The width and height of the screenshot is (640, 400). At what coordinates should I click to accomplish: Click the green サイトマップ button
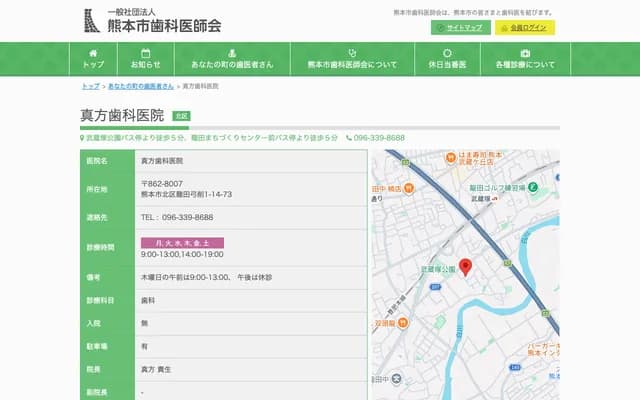[x=460, y=28]
